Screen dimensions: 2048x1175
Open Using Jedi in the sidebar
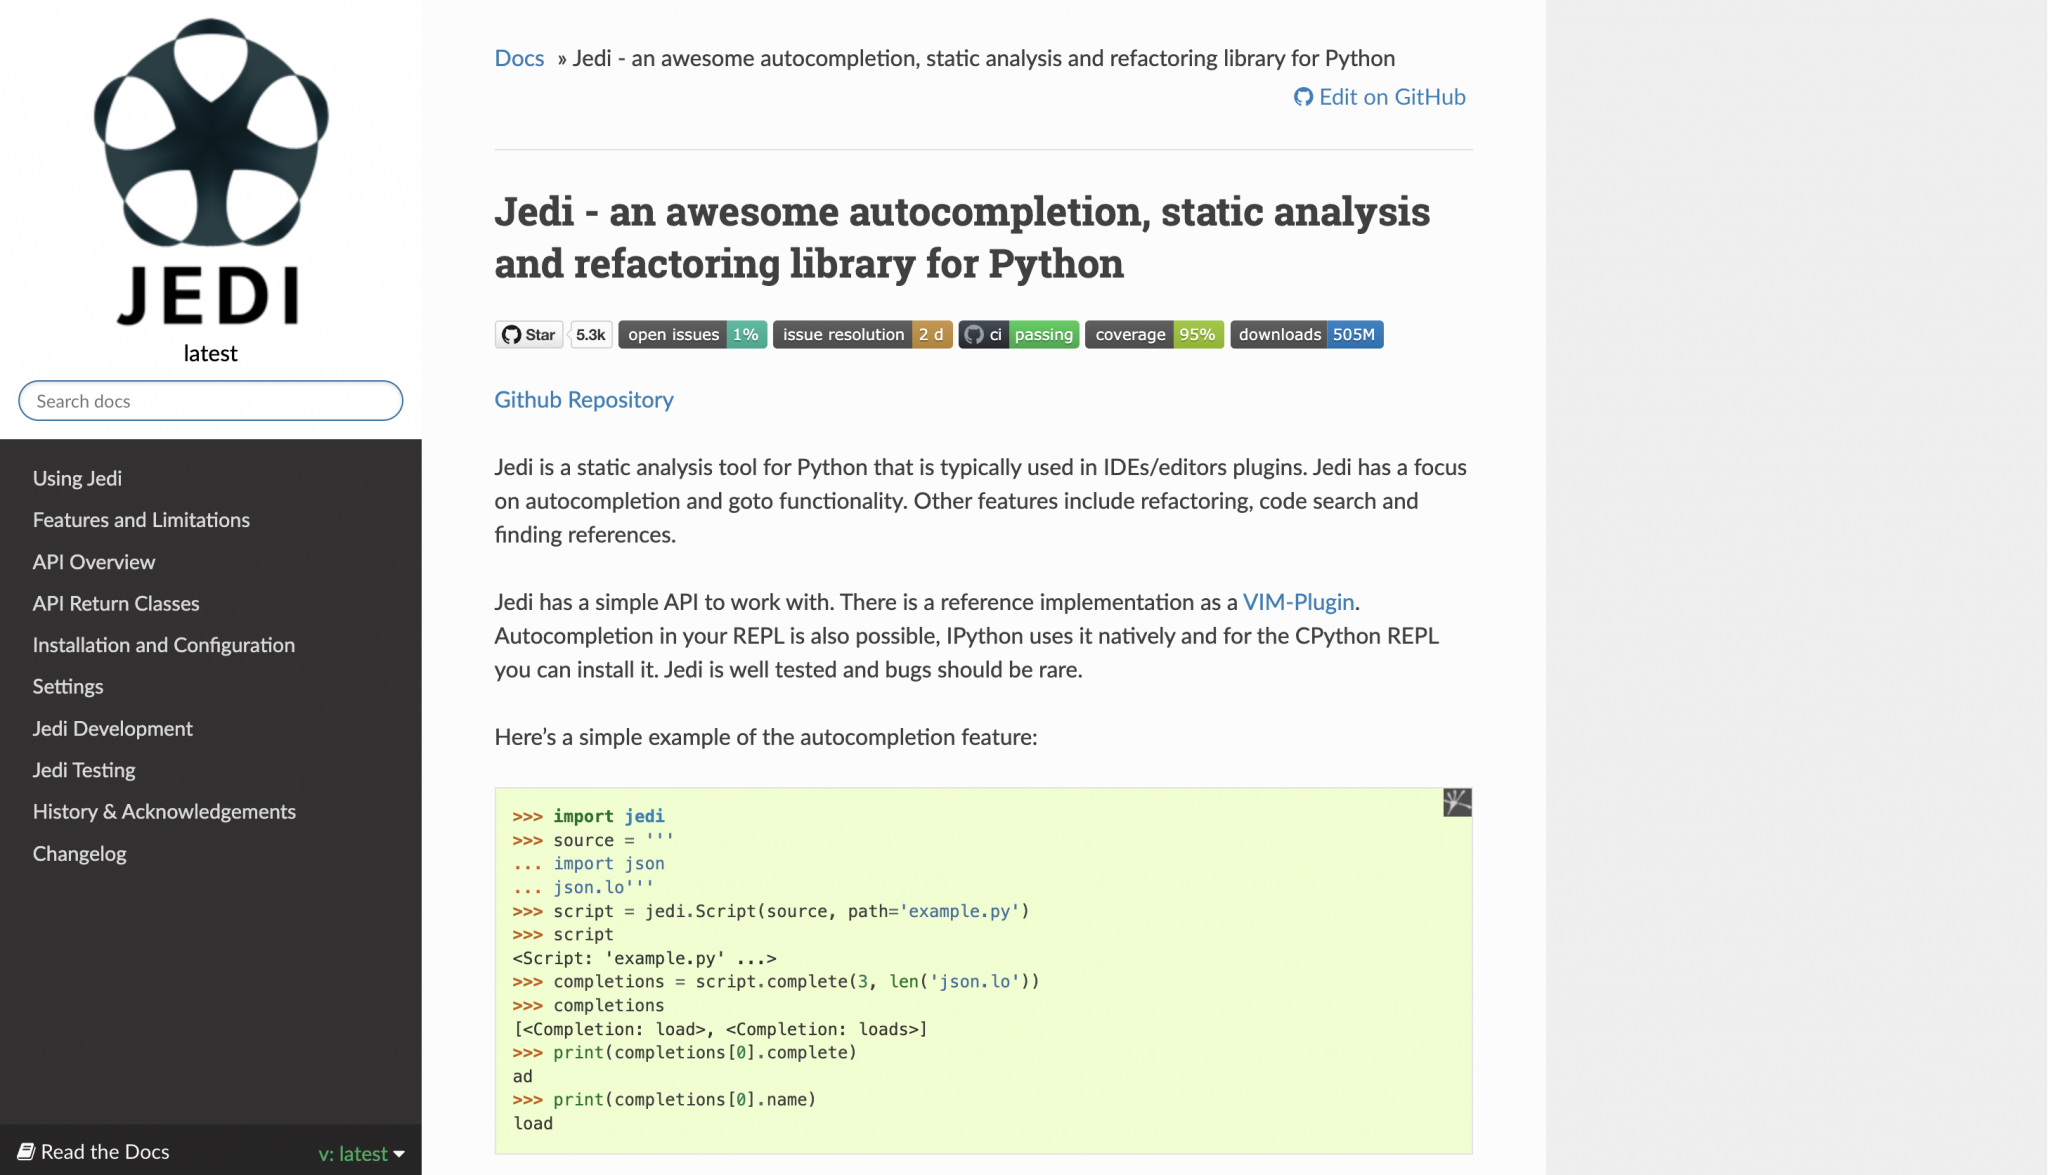click(77, 478)
